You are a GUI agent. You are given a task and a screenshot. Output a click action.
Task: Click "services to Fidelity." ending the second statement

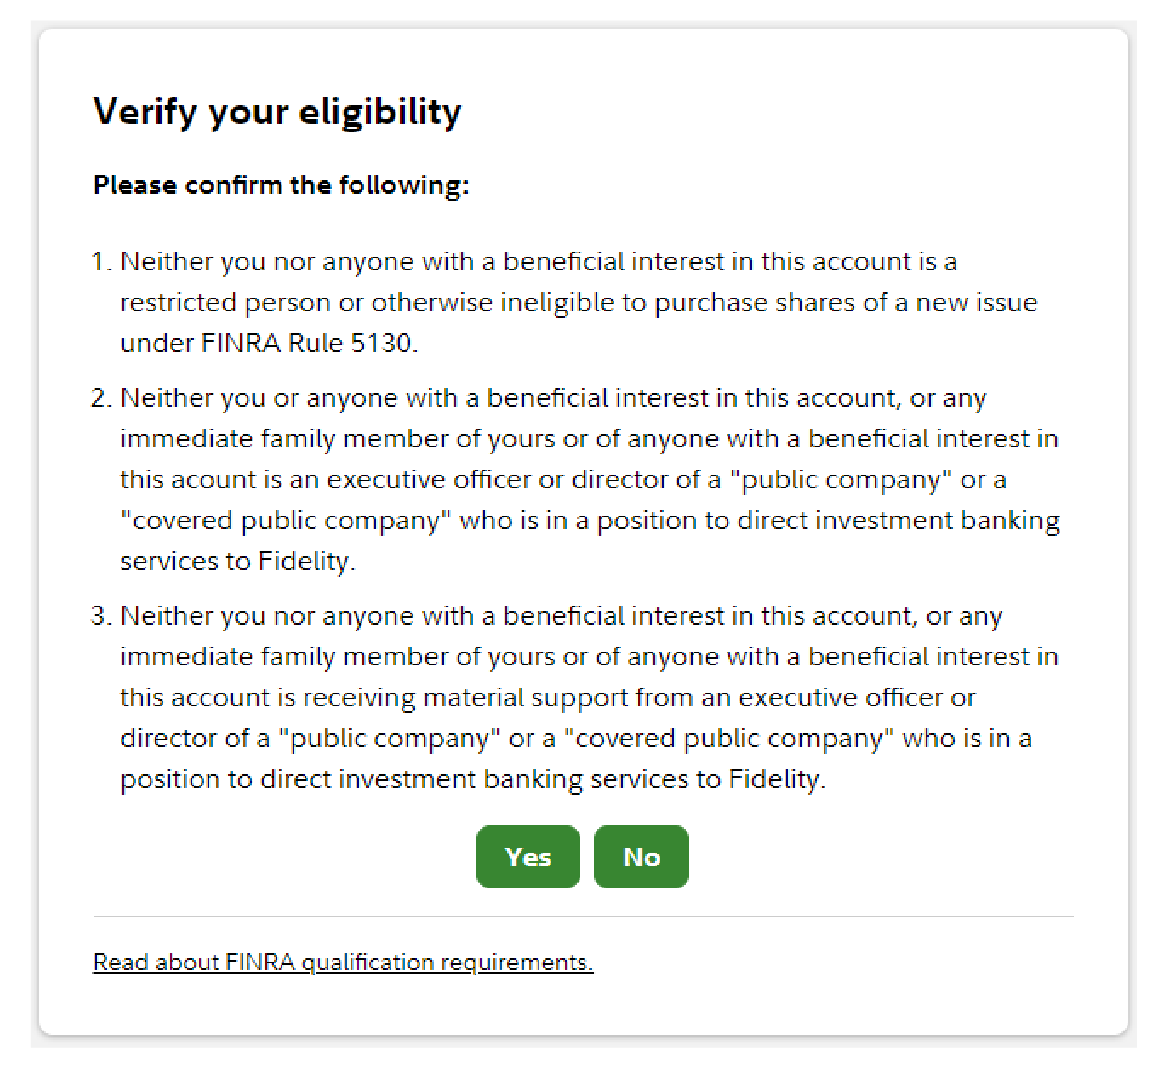237,561
